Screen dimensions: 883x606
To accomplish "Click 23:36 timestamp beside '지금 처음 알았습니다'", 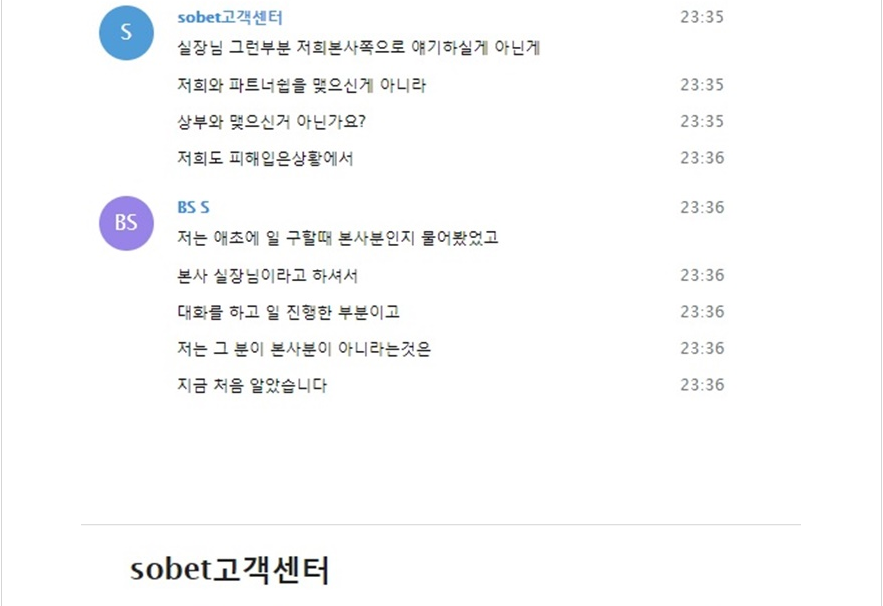I will point(702,385).
